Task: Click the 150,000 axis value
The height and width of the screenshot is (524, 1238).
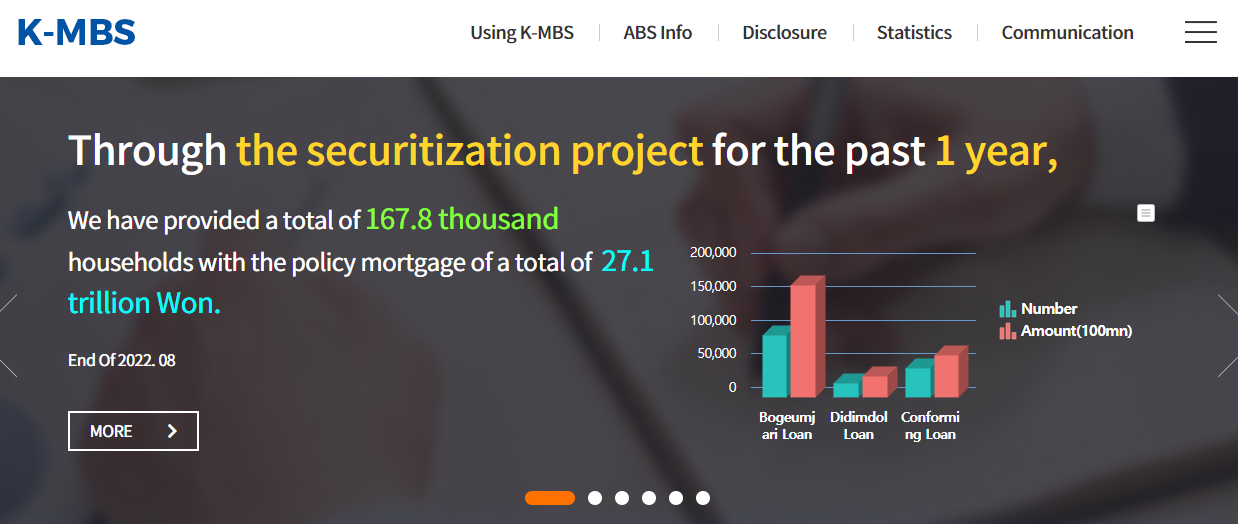Action: point(713,287)
